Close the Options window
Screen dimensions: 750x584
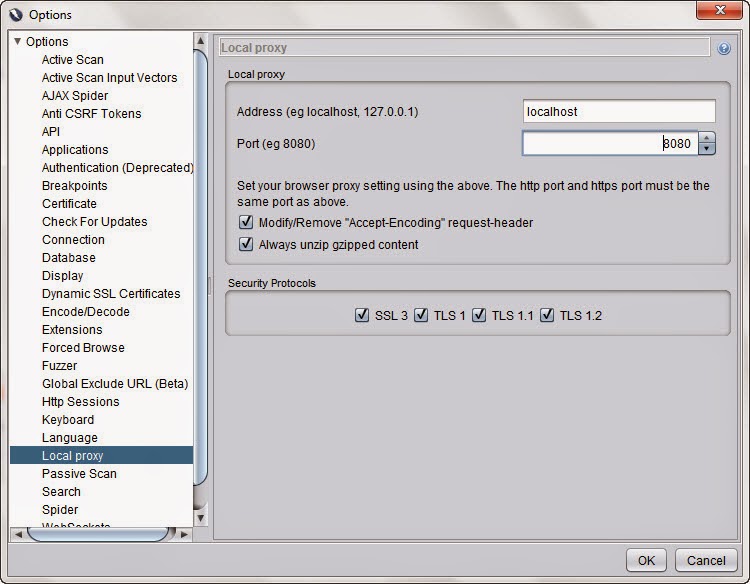coord(719,10)
